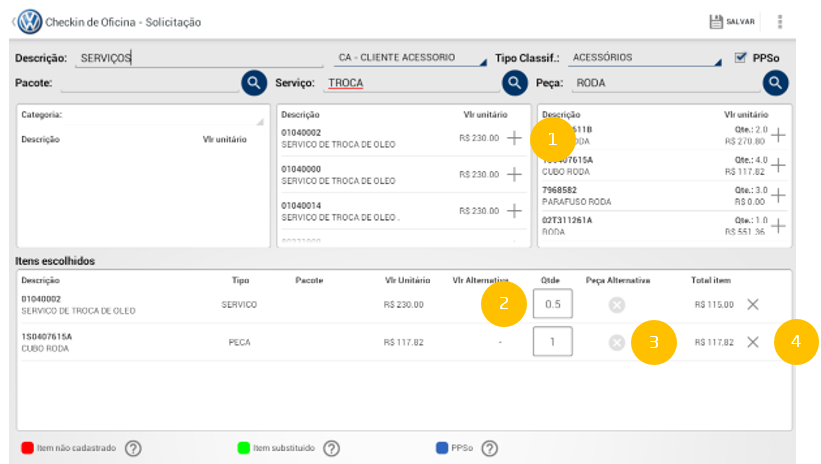
Task: Add part PARAFUSO RODA with plus icon
Action: [x=779, y=195]
